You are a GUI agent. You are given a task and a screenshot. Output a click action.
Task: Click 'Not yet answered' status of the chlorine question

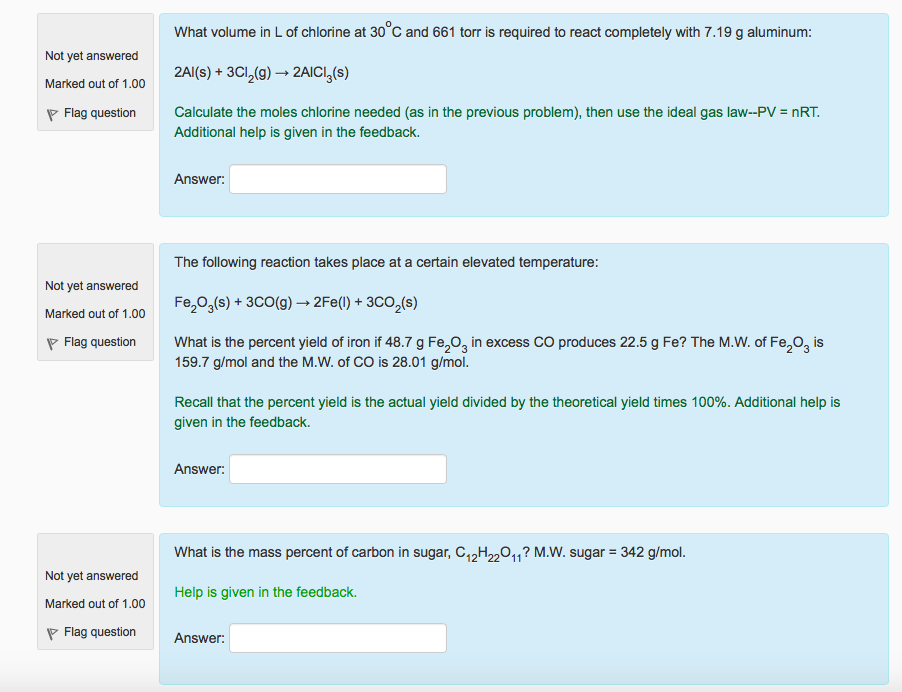pyautogui.click(x=92, y=56)
